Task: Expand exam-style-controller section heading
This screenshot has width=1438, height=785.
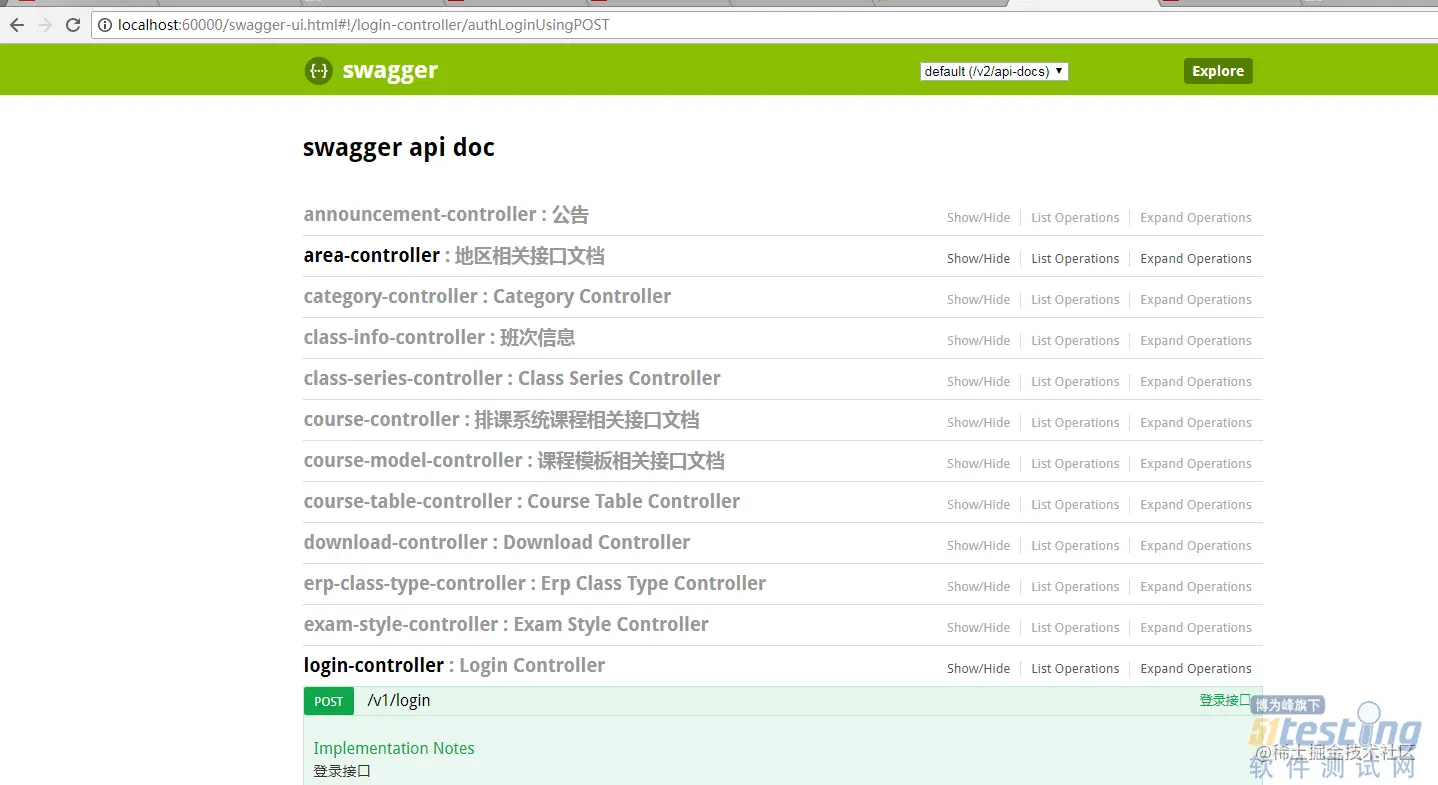Action: tap(506, 625)
